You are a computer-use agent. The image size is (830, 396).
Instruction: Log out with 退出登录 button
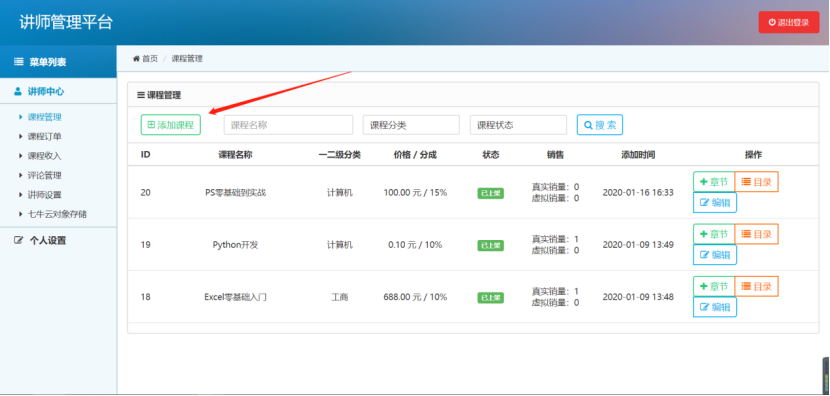point(789,22)
